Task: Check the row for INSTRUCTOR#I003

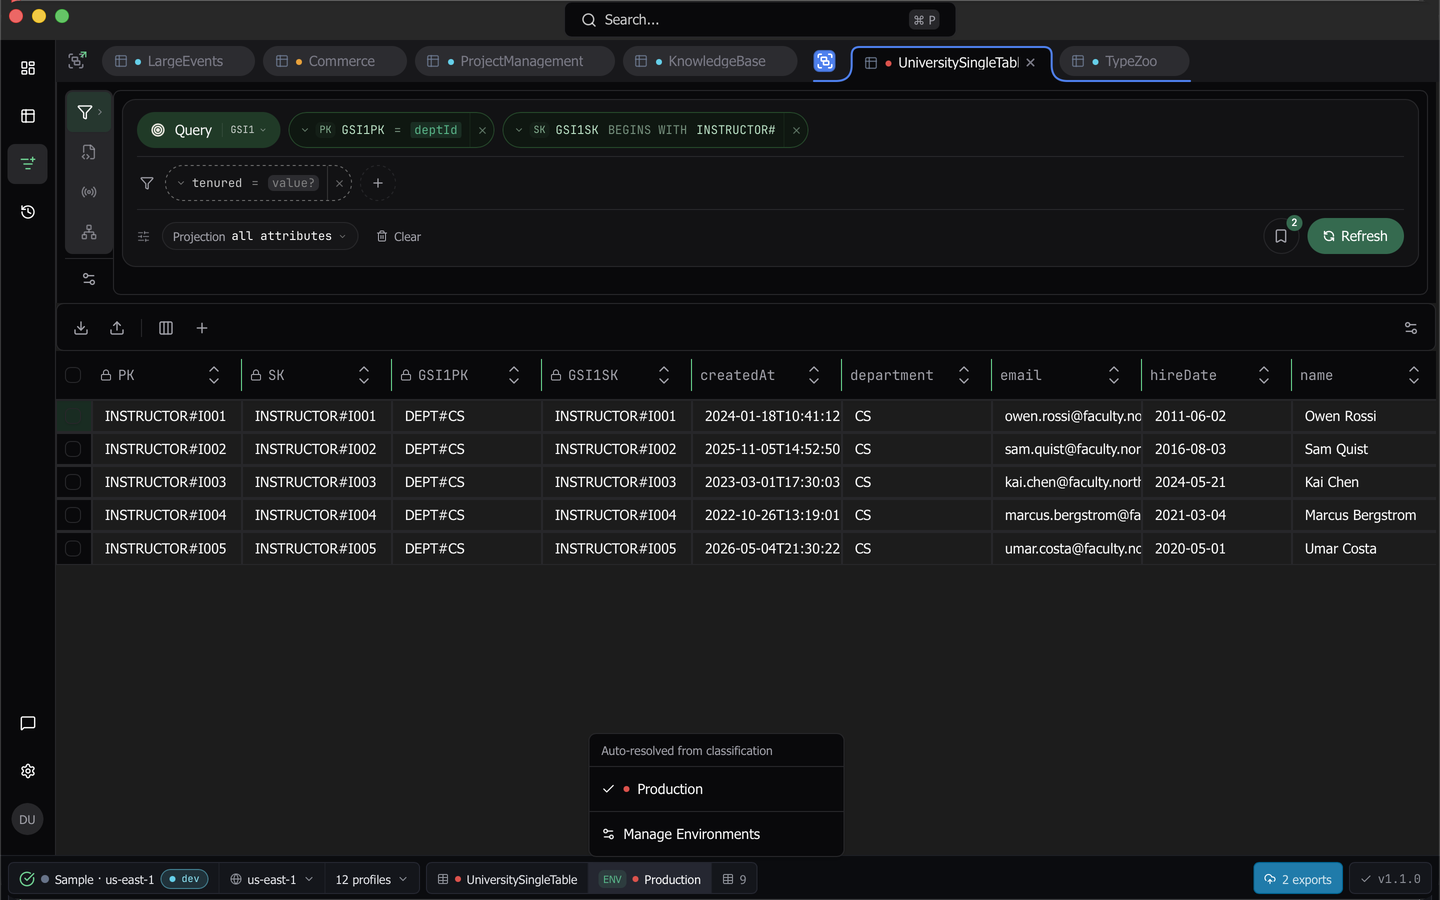Action: click(x=73, y=482)
